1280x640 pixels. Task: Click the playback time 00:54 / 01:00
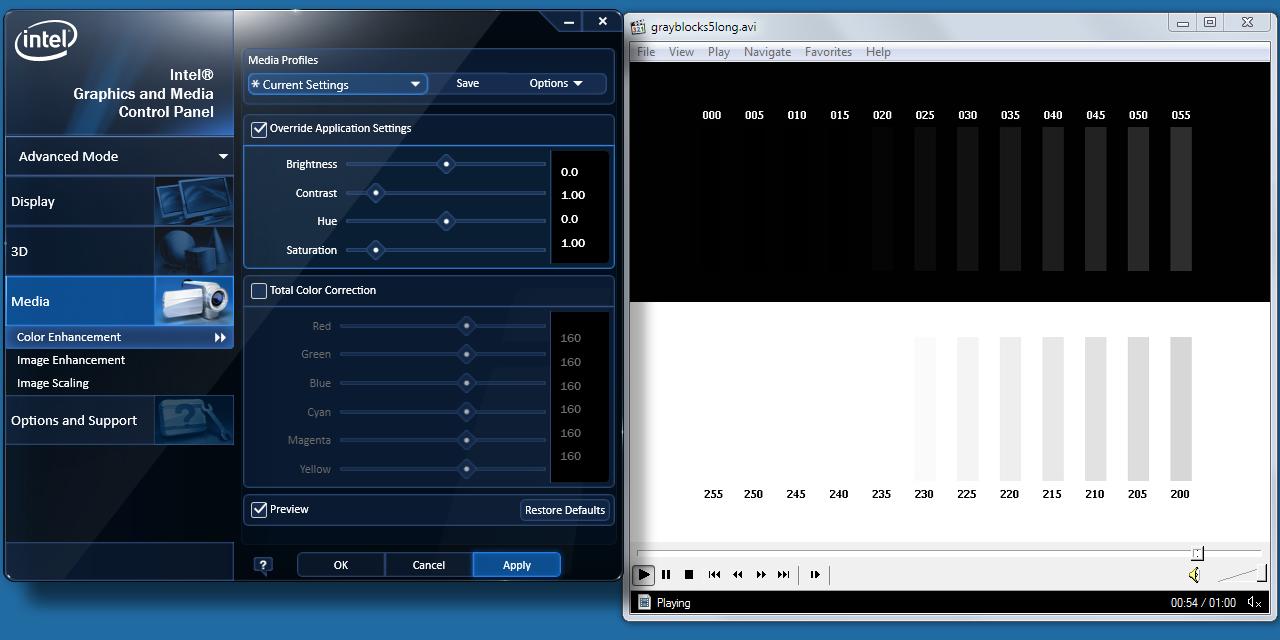click(x=1203, y=602)
